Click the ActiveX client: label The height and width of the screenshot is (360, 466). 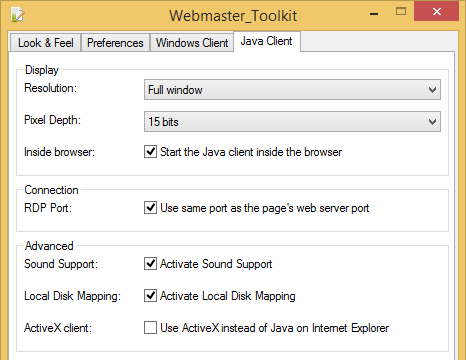[x=58, y=328]
